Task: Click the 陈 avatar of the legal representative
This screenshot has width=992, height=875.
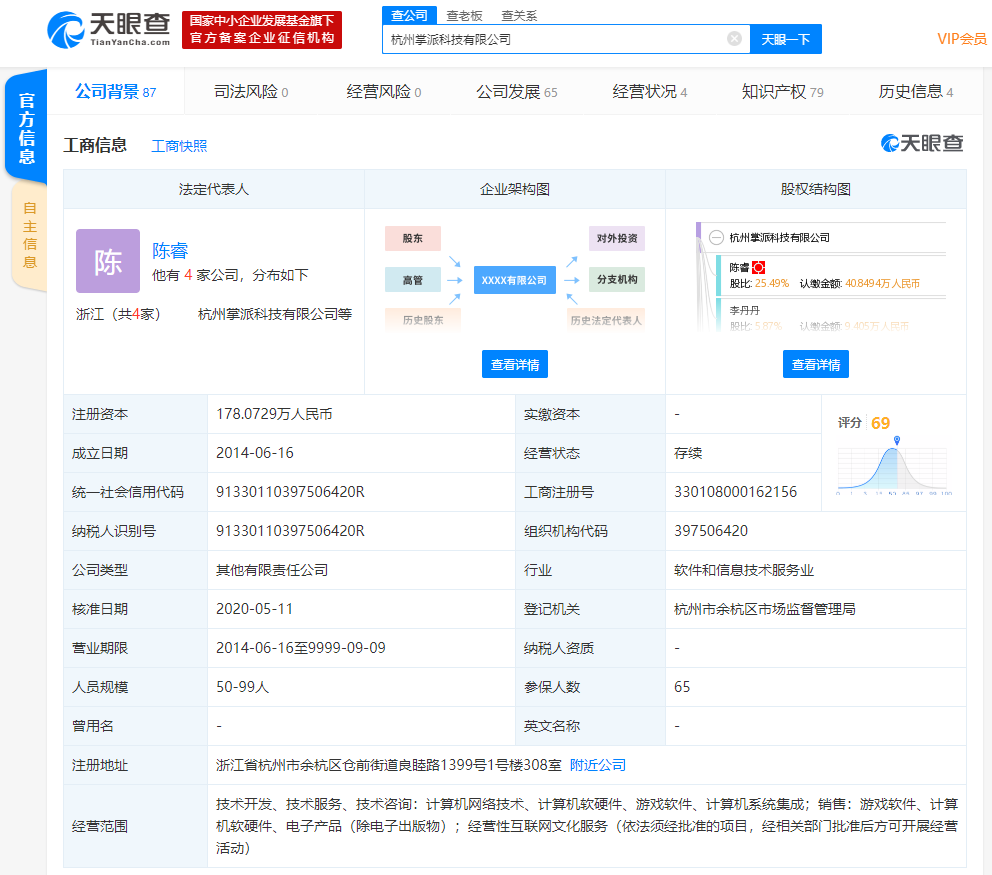Action: click(x=107, y=260)
